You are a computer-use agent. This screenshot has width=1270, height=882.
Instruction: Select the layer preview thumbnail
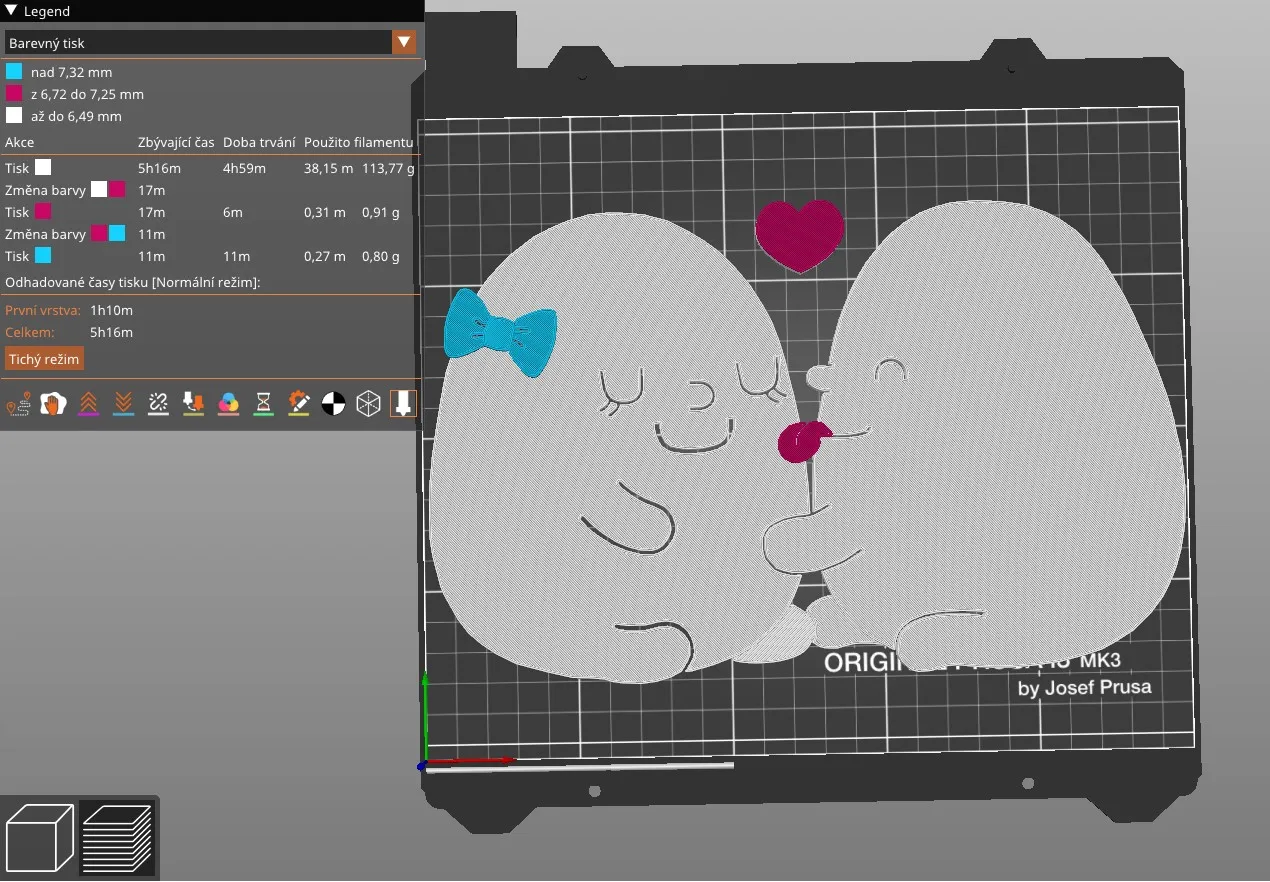(118, 837)
